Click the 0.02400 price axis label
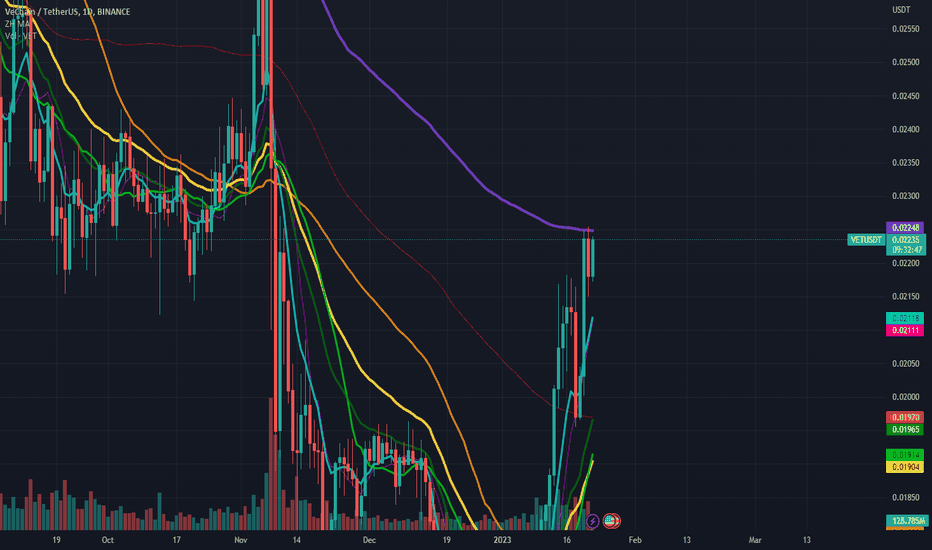This screenshot has width=932, height=550. [x=905, y=130]
